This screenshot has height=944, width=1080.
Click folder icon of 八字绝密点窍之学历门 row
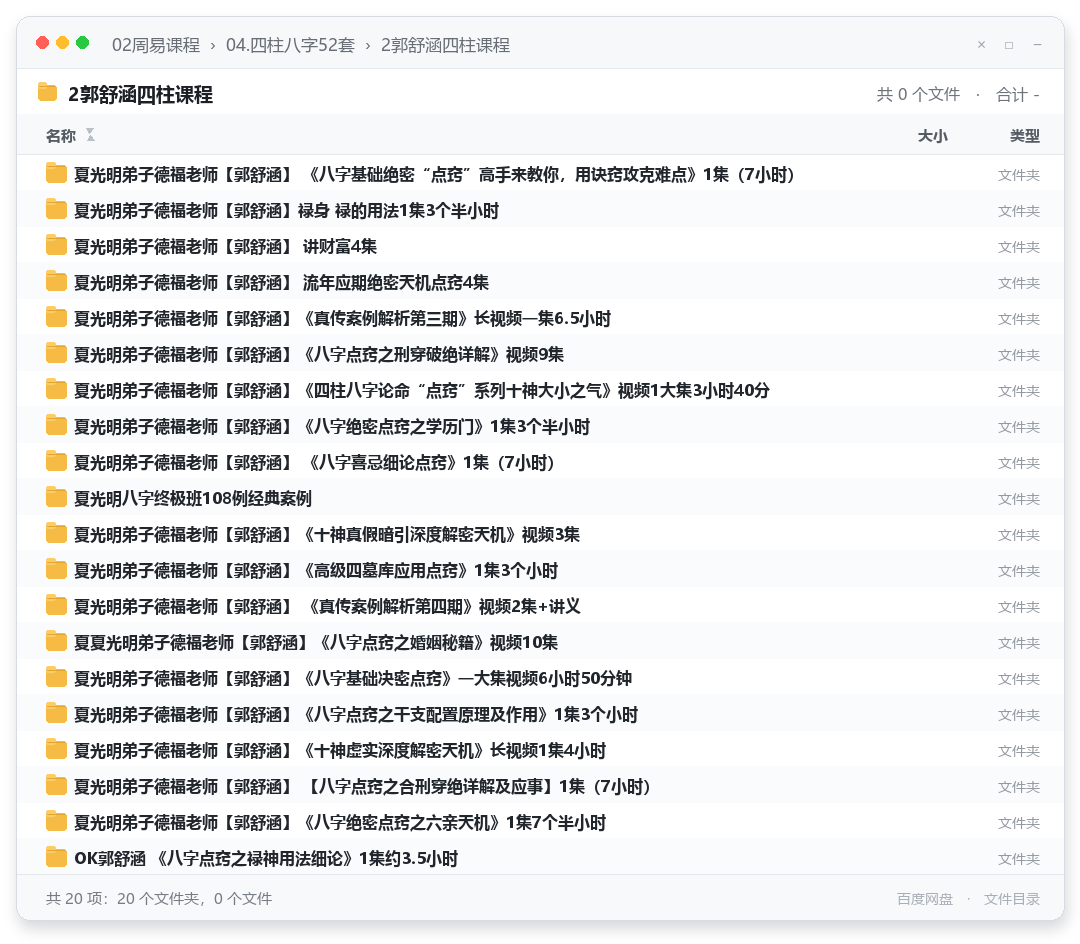(x=56, y=426)
